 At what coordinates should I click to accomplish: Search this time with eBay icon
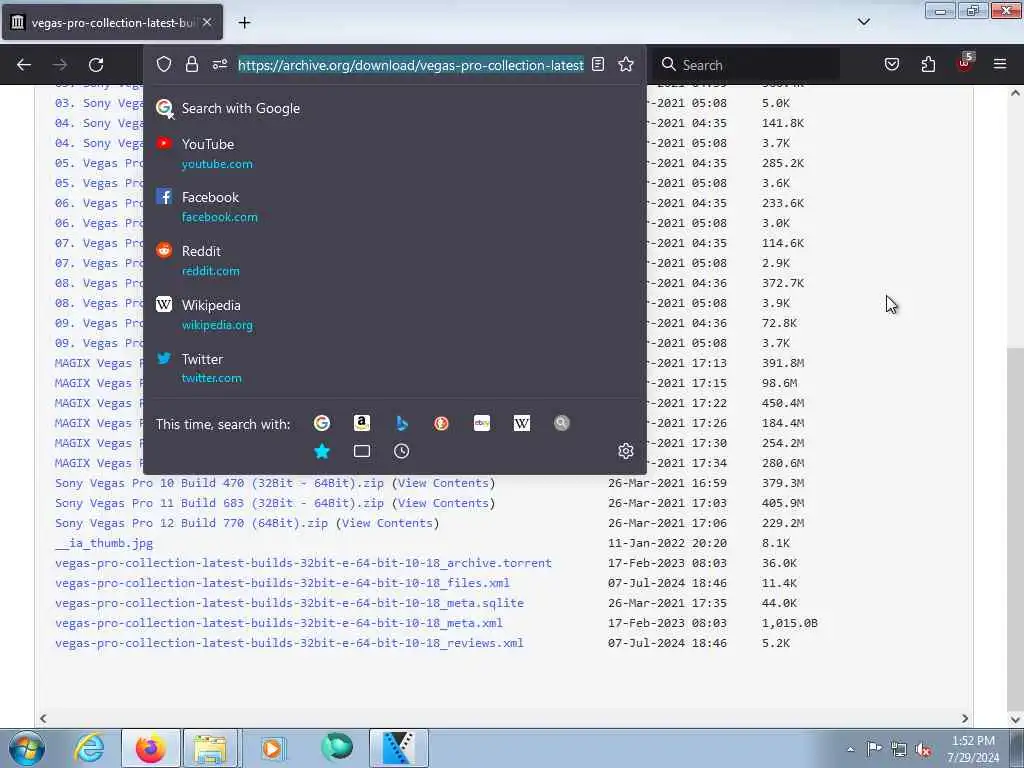(x=482, y=423)
